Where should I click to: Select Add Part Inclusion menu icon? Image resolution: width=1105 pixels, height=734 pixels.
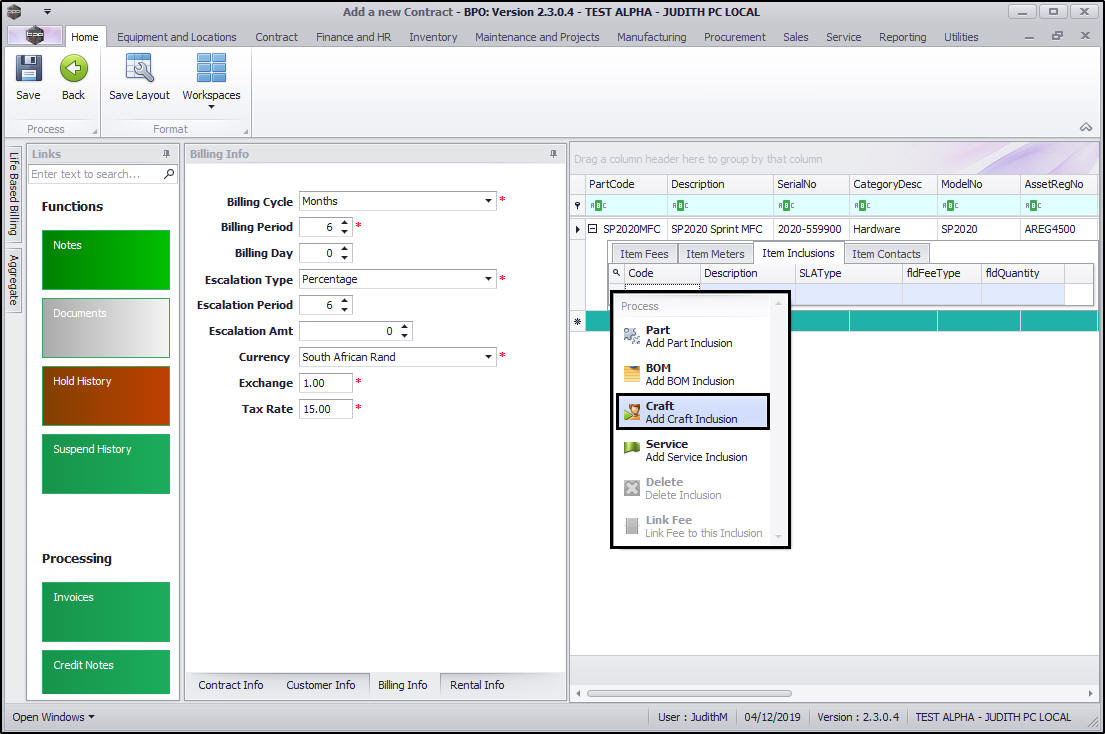(632, 337)
